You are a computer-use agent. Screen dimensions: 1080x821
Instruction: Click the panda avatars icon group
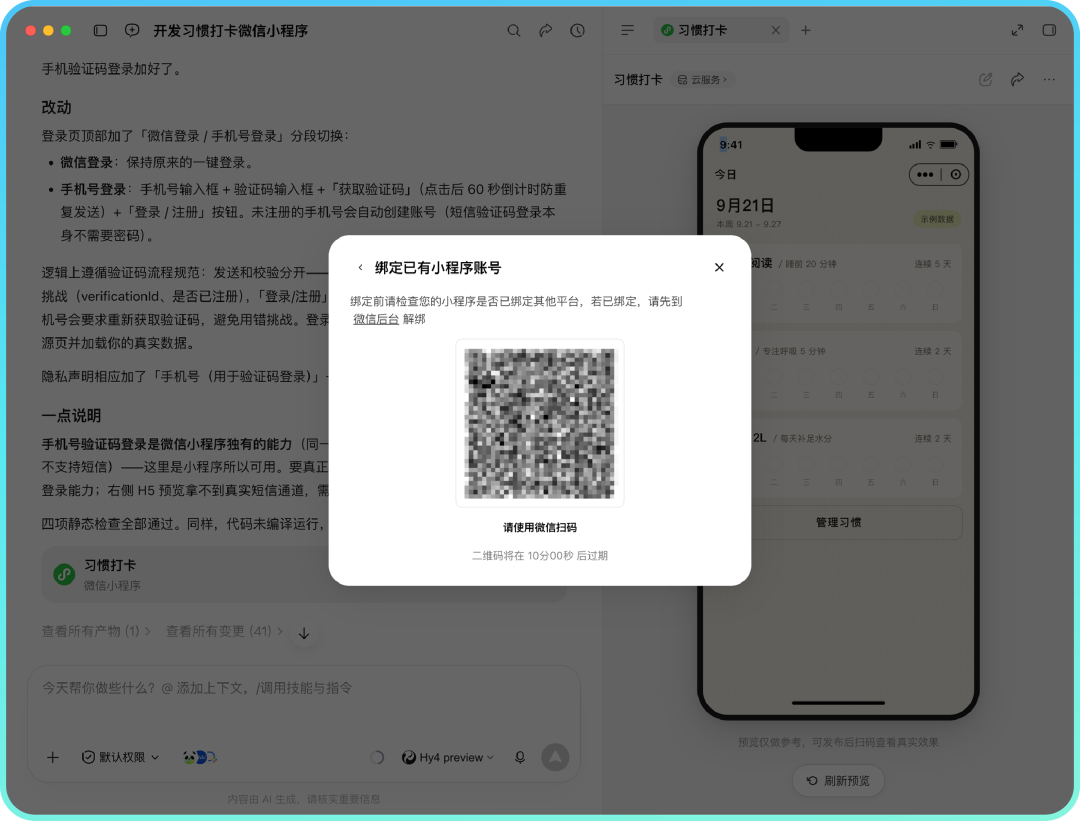pos(200,758)
